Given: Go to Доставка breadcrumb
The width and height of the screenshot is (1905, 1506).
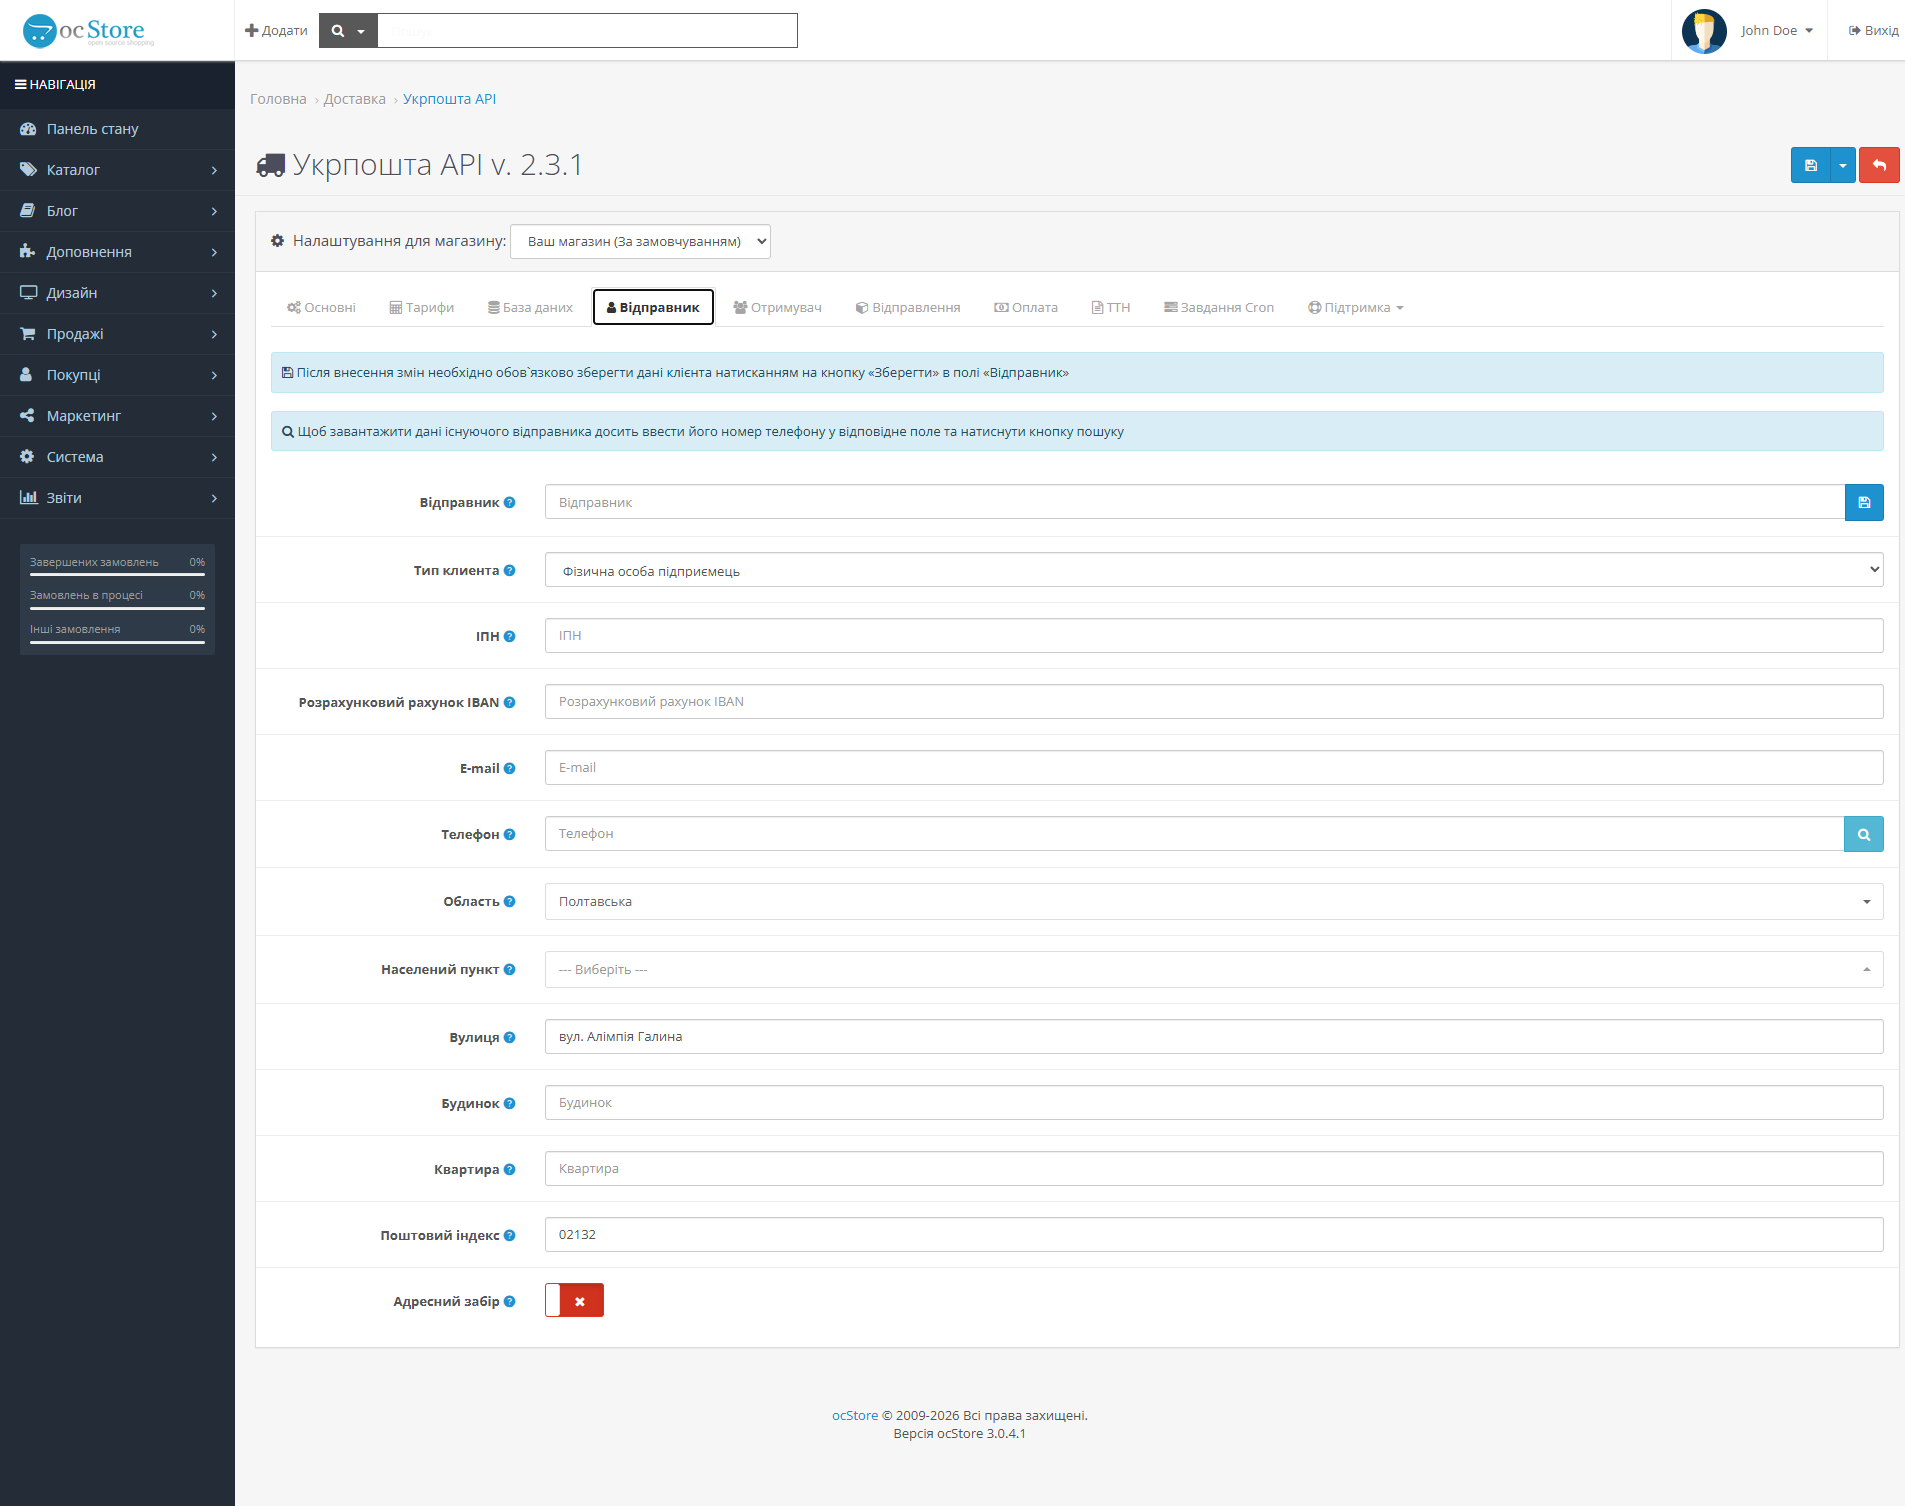Looking at the screenshot, I should tap(354, 99).
